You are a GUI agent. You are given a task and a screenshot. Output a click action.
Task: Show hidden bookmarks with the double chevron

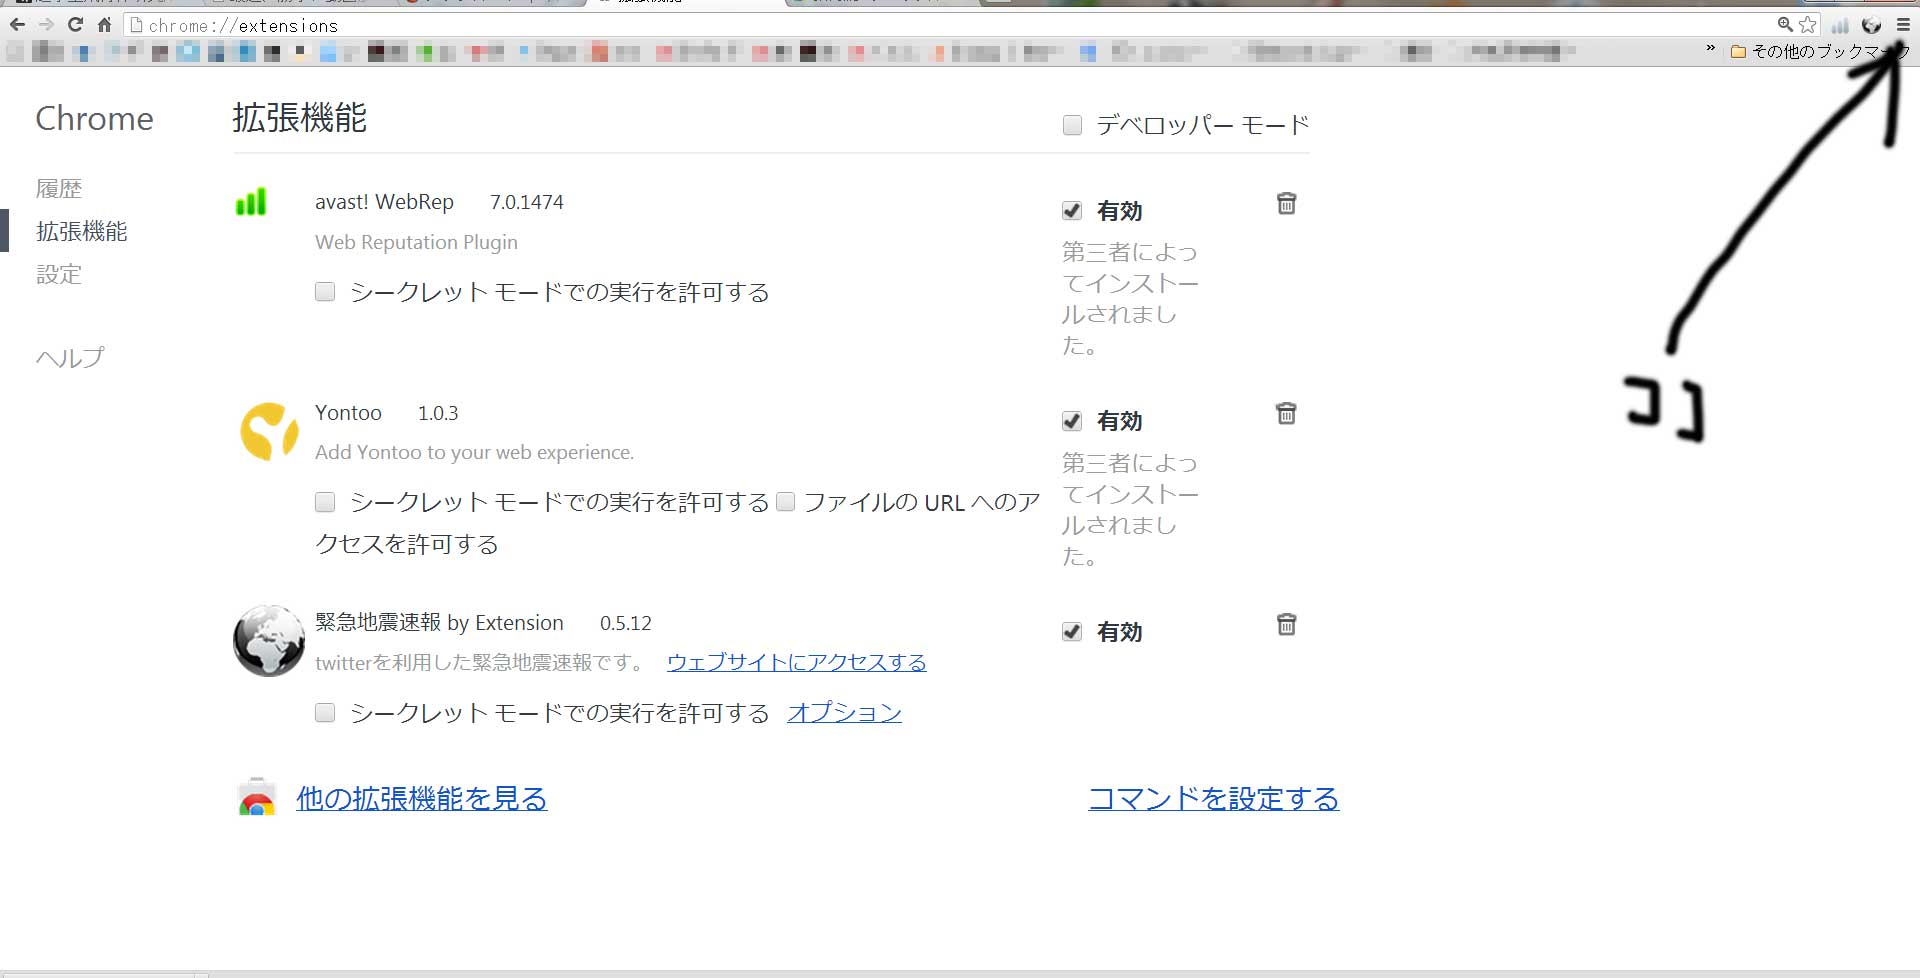pyautogui.click(x=1711, y=49)
